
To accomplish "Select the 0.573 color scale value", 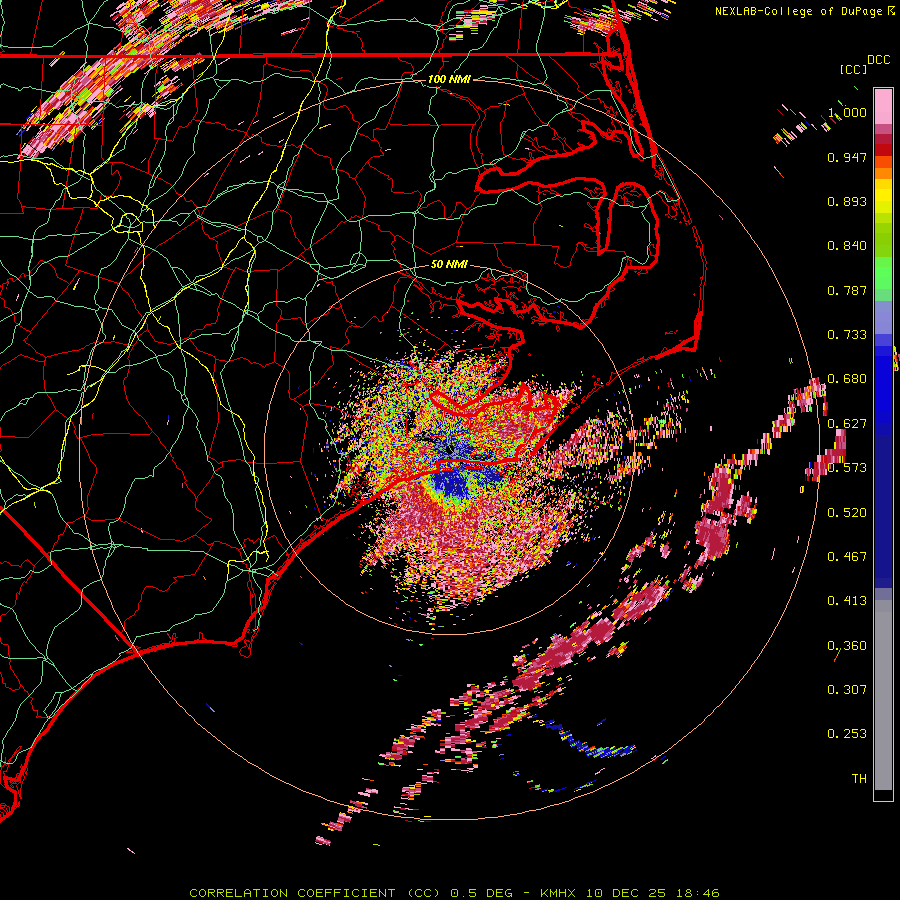I will (x=847, y=468).
